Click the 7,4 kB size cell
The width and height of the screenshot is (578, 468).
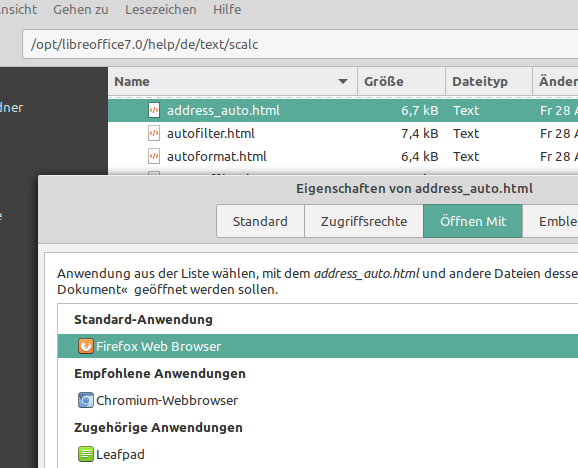tap(419, 133)
